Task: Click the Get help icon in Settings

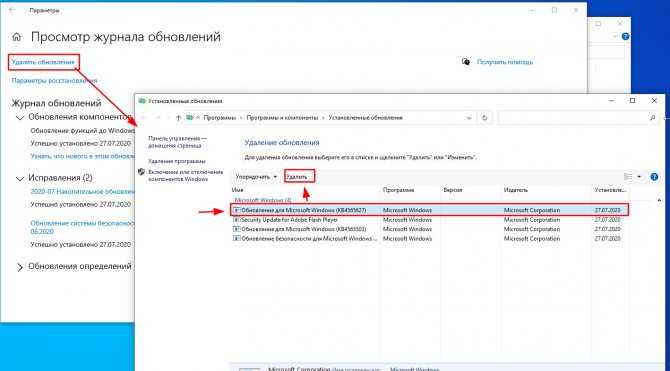Action: [466, 62]
